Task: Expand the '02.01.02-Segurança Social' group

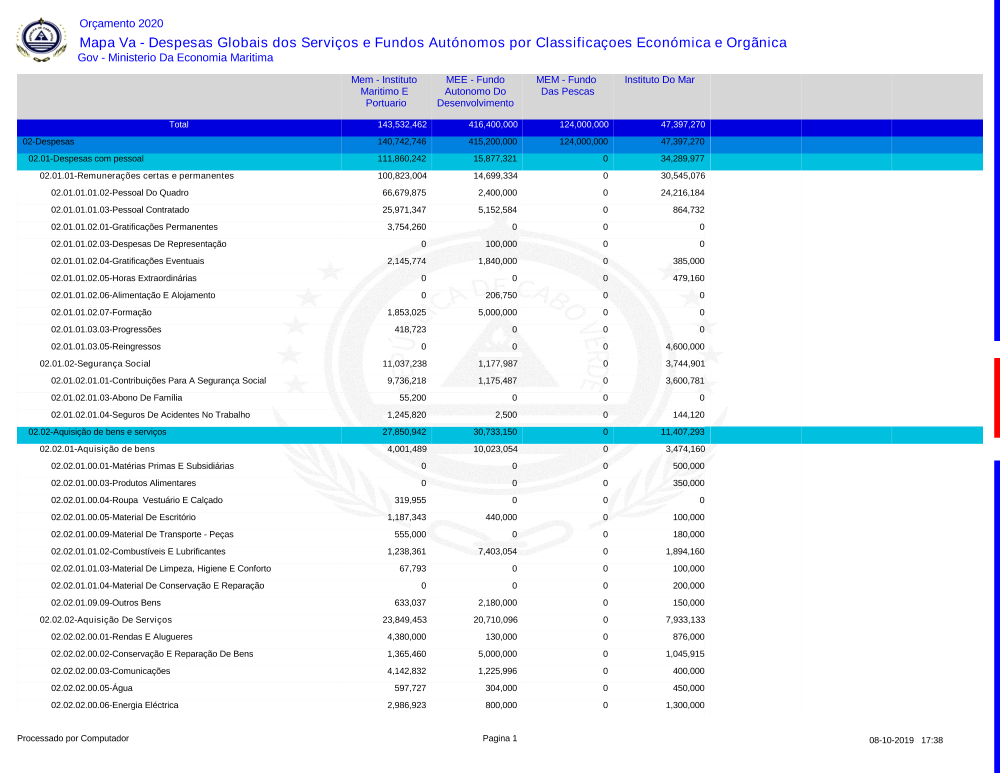Action: (x=95, y=363)
